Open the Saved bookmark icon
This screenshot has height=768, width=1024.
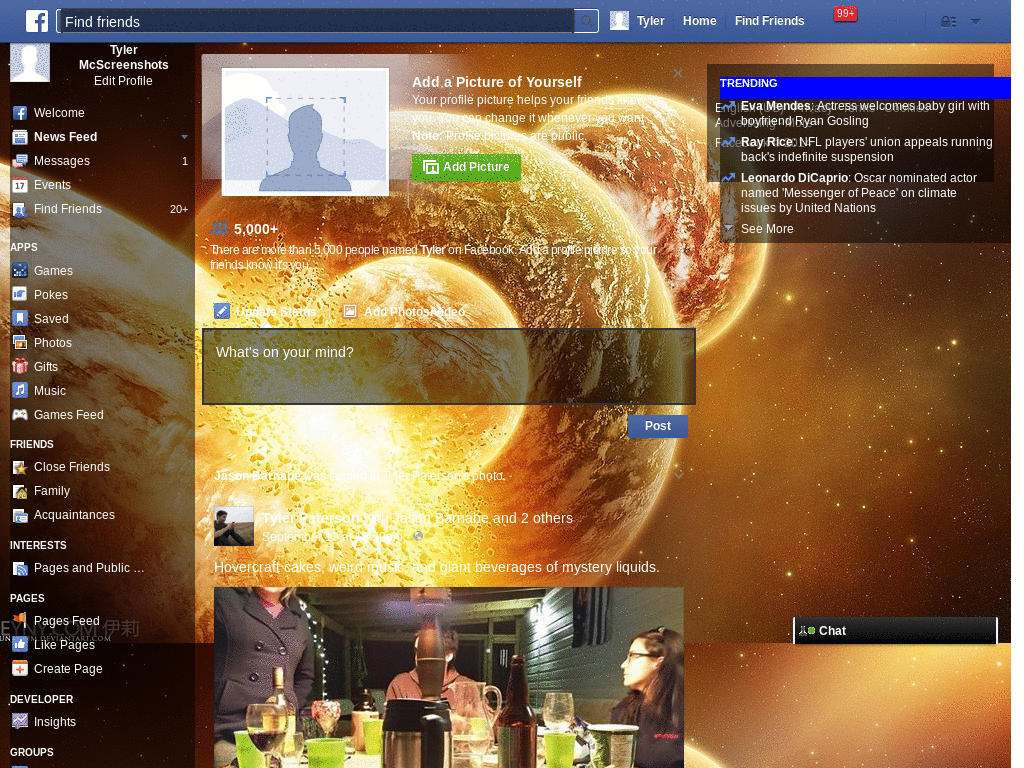click(20, 319)
